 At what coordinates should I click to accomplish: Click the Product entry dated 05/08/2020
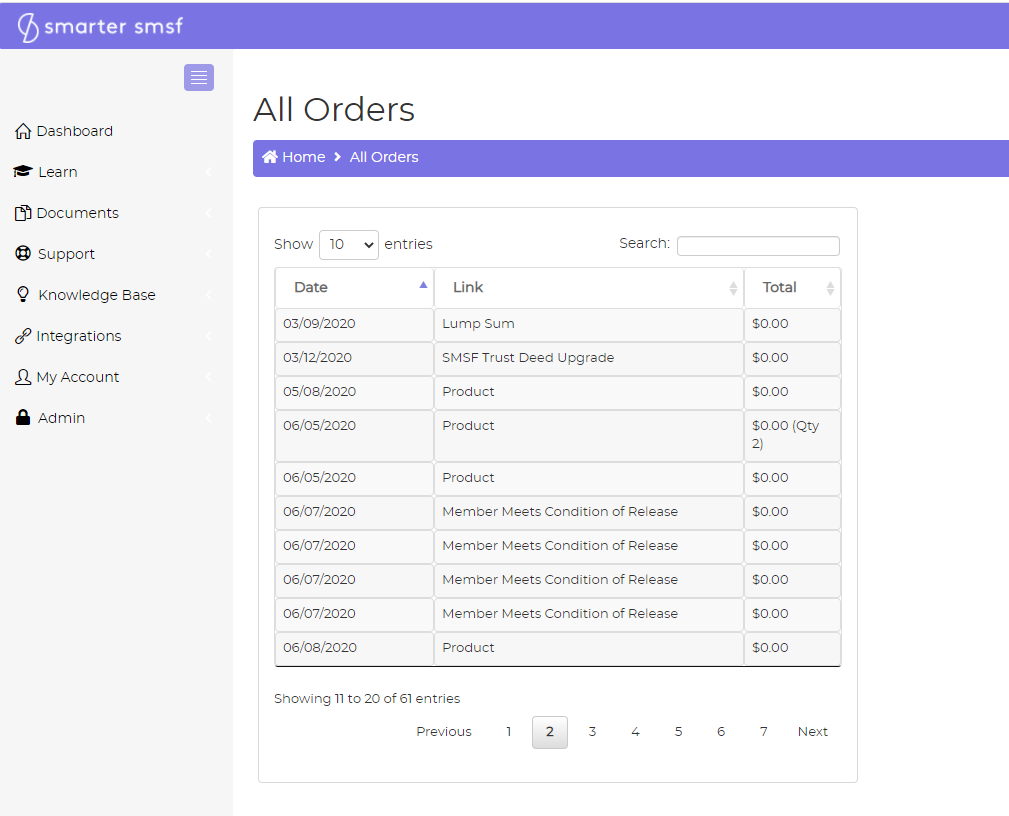tap(468, 392)
